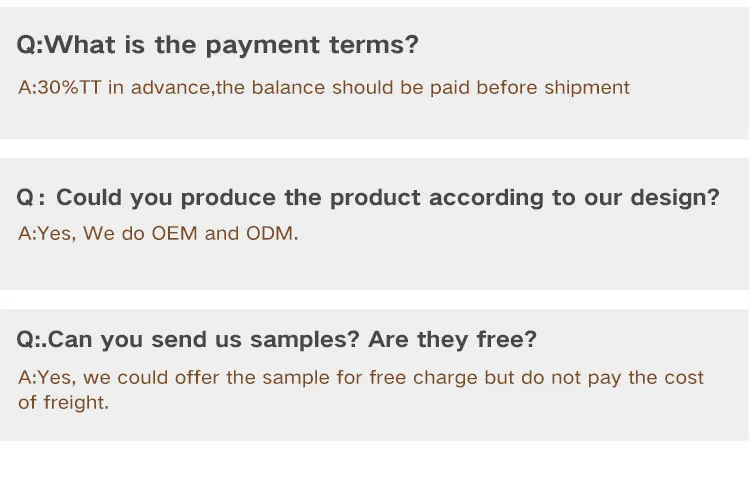Click the question about payment terms

pyautogui.click(x=218, y=45)
